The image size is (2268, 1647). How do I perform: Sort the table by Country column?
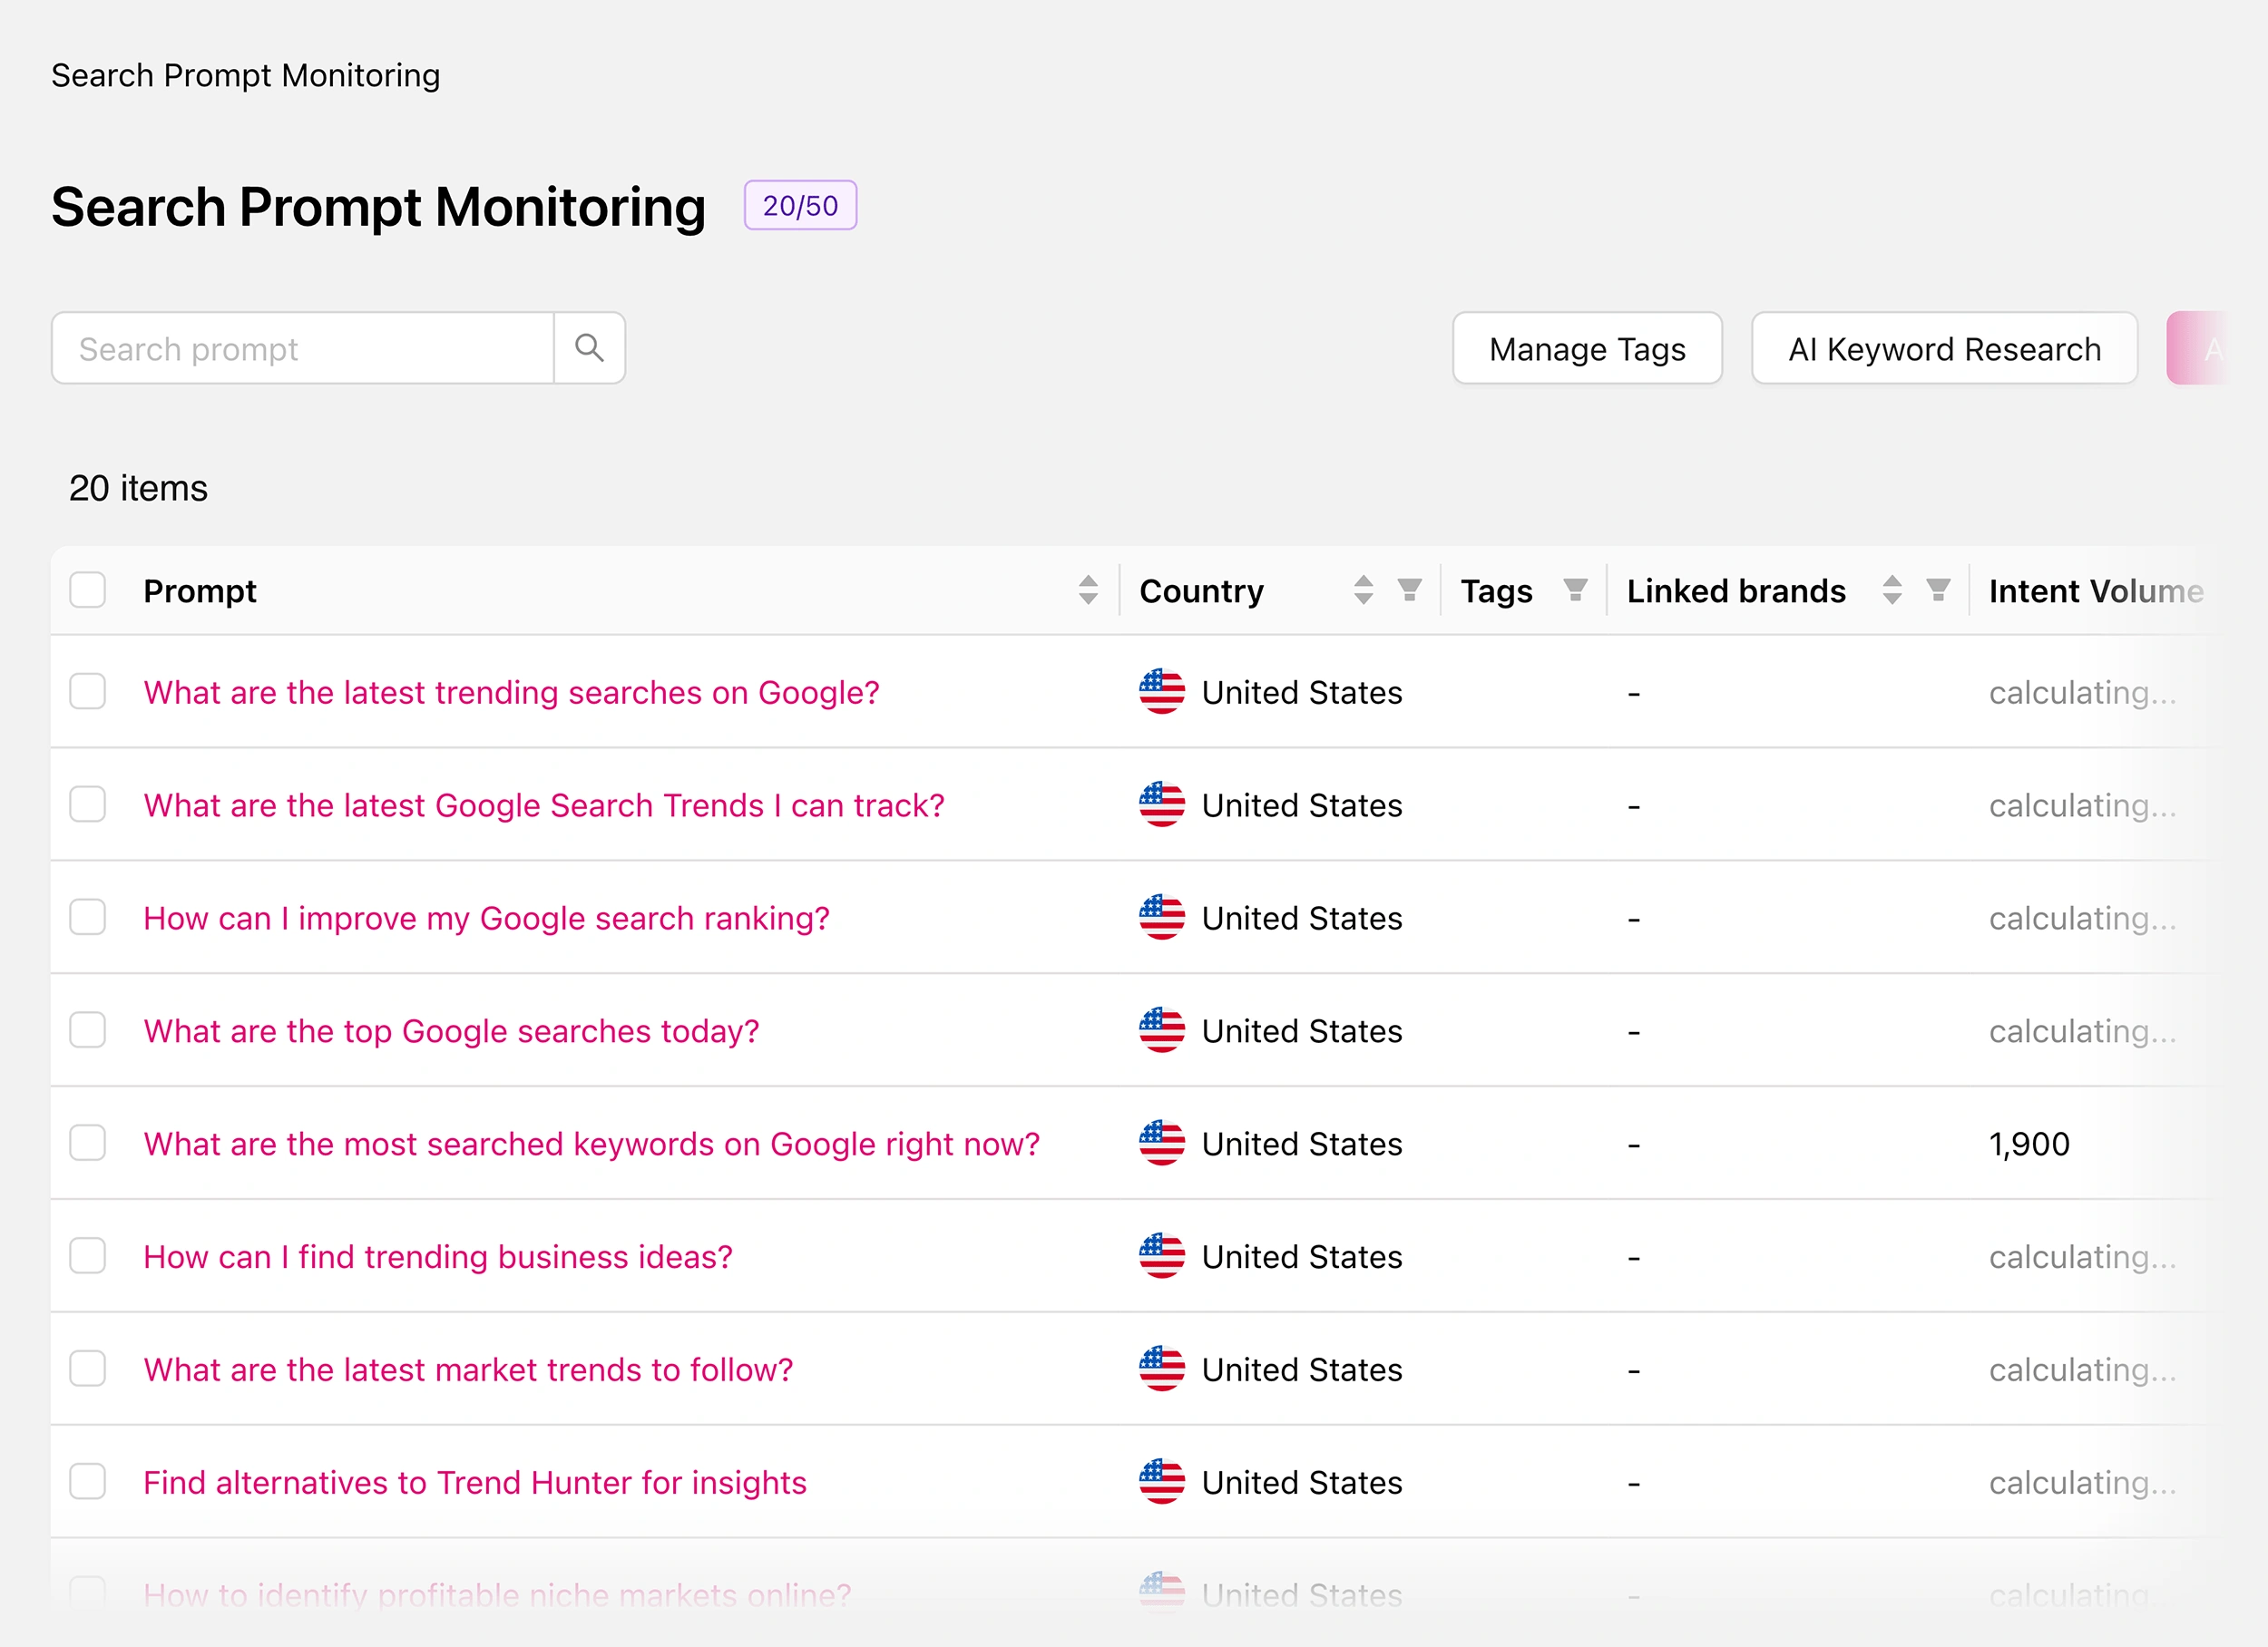click(1363, 590)
